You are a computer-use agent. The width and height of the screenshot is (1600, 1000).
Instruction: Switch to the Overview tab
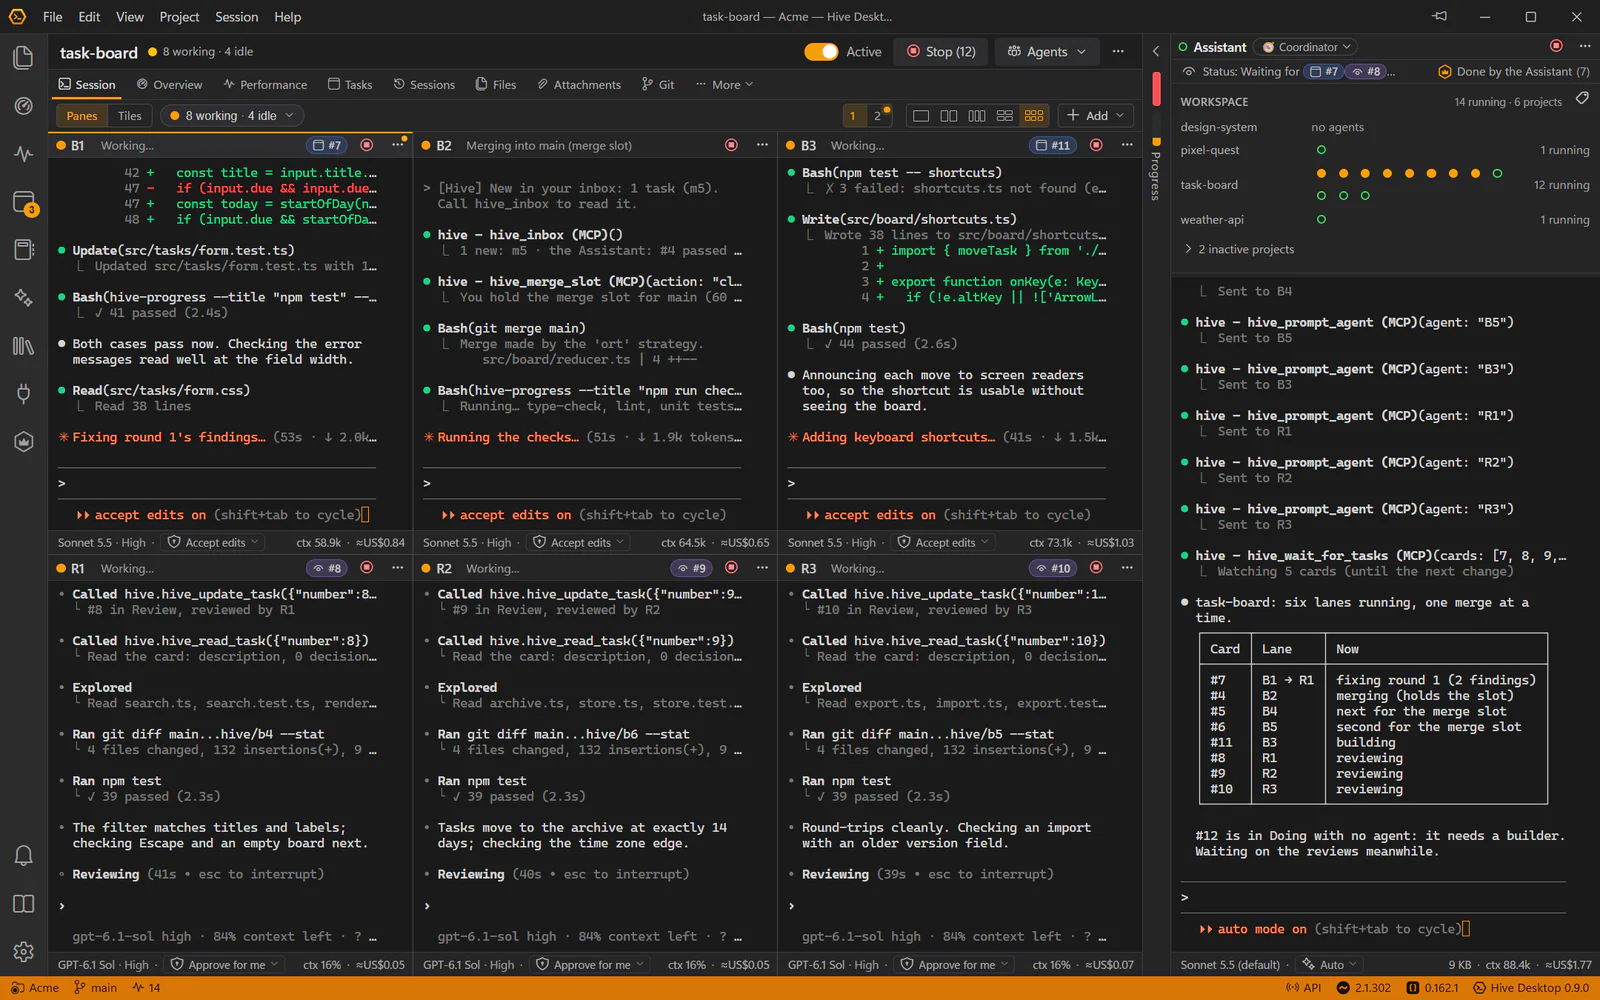coord(169,85)
